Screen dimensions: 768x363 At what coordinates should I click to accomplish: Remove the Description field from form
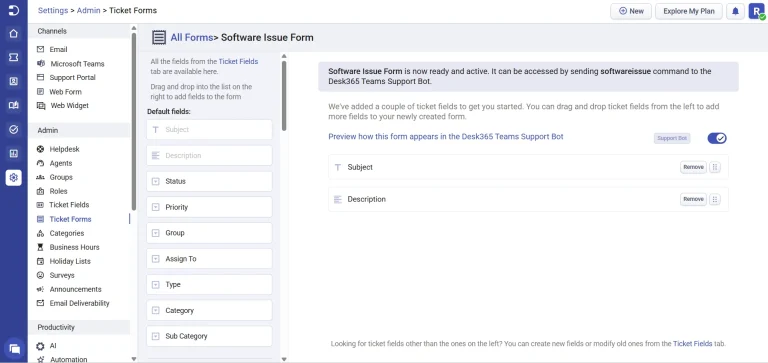[x=693, y=199]
